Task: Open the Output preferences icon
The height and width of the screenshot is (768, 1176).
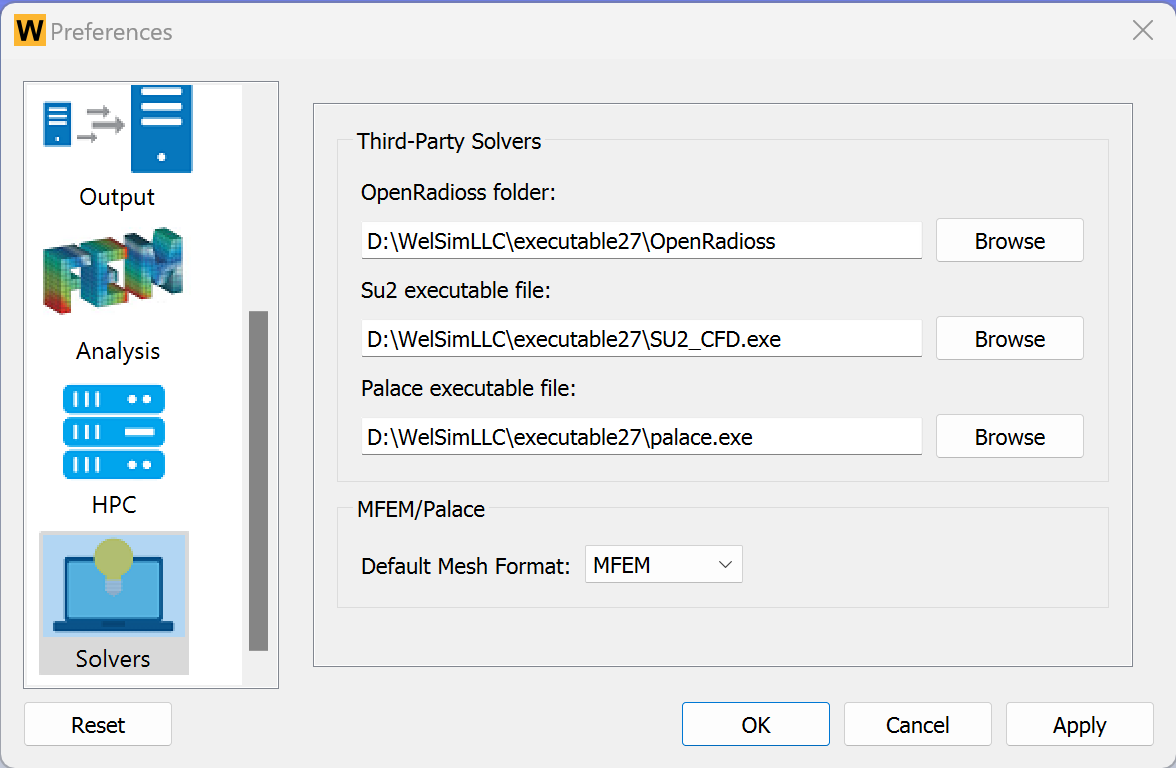Action: click(117, 130)
